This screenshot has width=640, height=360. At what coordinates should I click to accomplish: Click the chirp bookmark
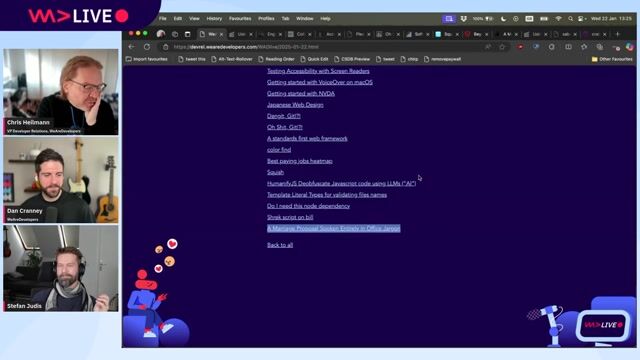click(x=409, y=59)
